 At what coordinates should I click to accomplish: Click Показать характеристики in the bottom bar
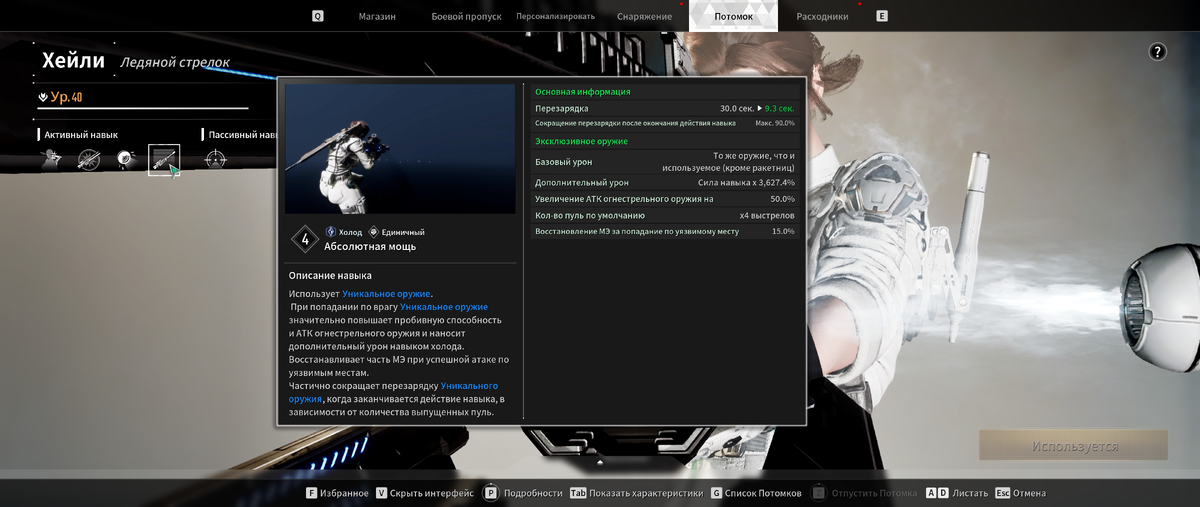tap(647, 493)
